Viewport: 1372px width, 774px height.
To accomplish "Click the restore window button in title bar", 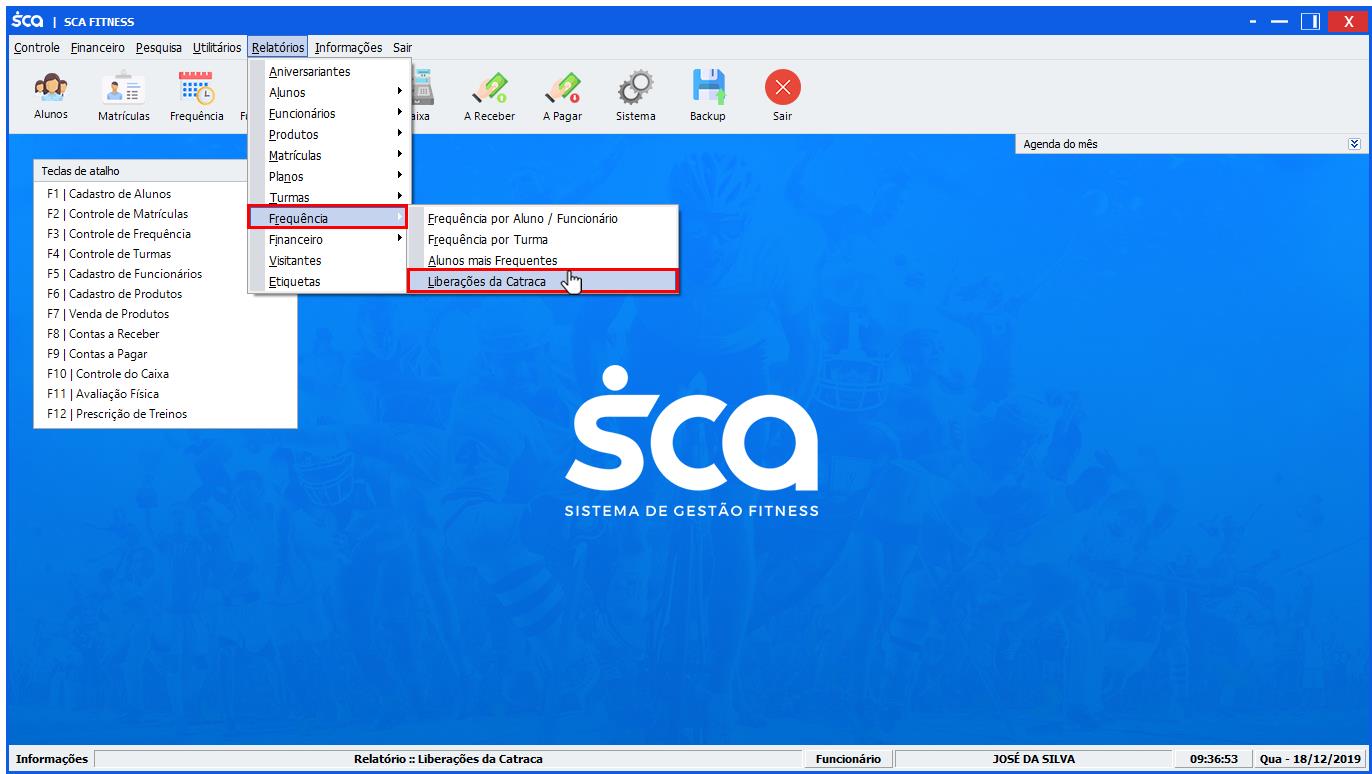I will pyautogui.click(x=1310, y=21).
